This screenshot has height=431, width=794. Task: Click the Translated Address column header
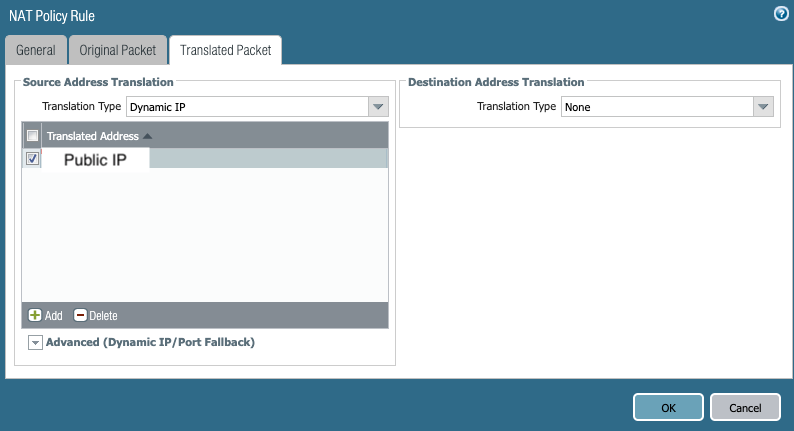(x=93, y=136)
